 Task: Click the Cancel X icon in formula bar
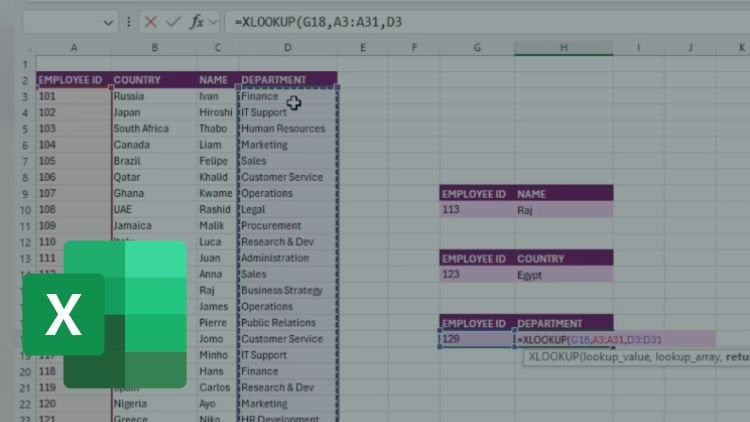point(150,20)
